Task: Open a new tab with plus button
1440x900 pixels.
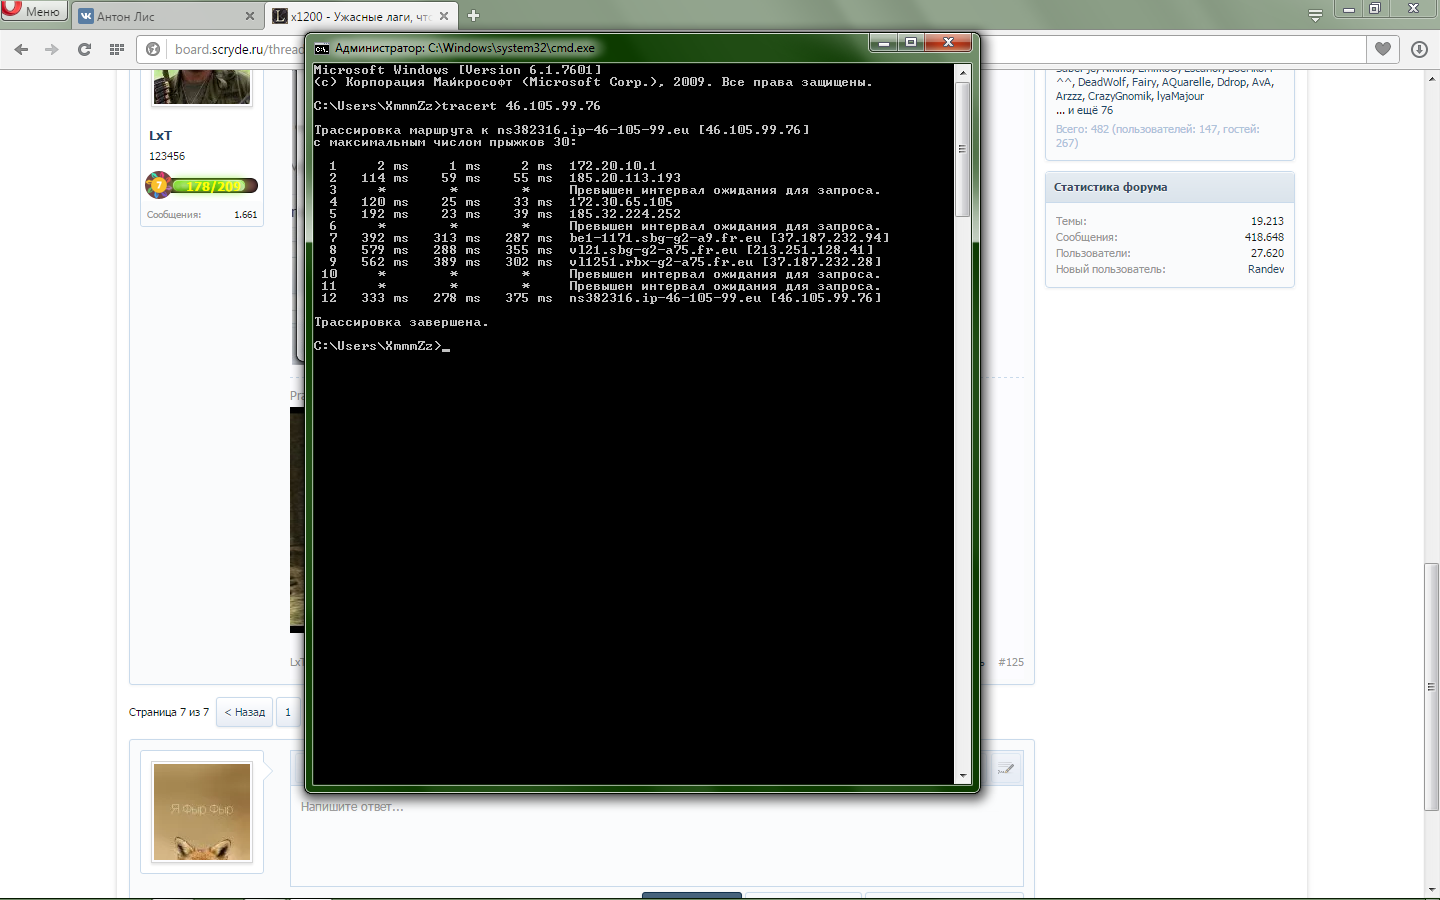Action: tap(473, 16)
